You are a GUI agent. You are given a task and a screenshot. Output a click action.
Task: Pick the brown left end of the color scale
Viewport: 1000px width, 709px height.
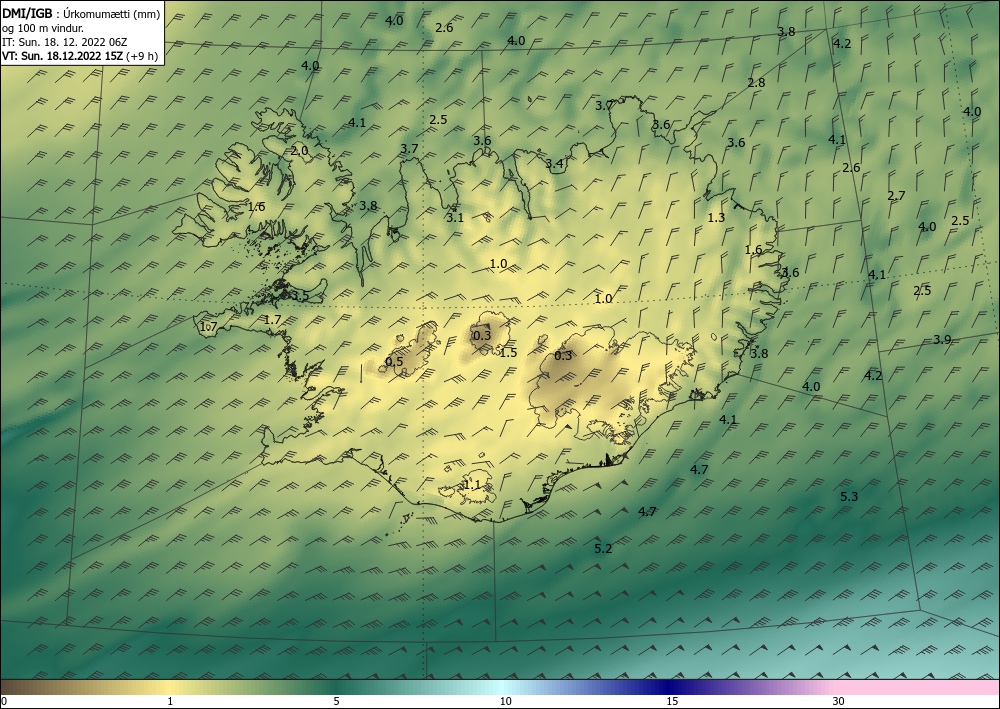point(26,687)
